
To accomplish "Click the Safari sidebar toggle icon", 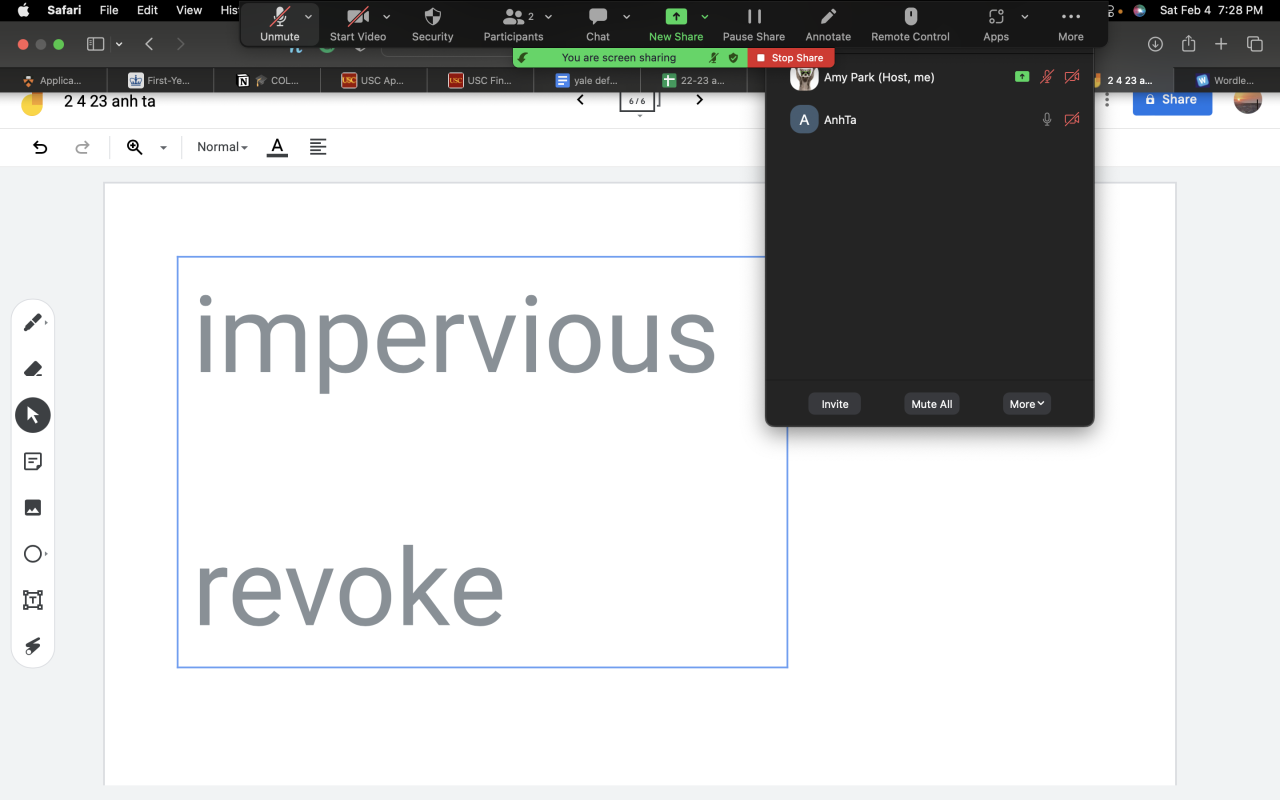I will pos(96,44).
